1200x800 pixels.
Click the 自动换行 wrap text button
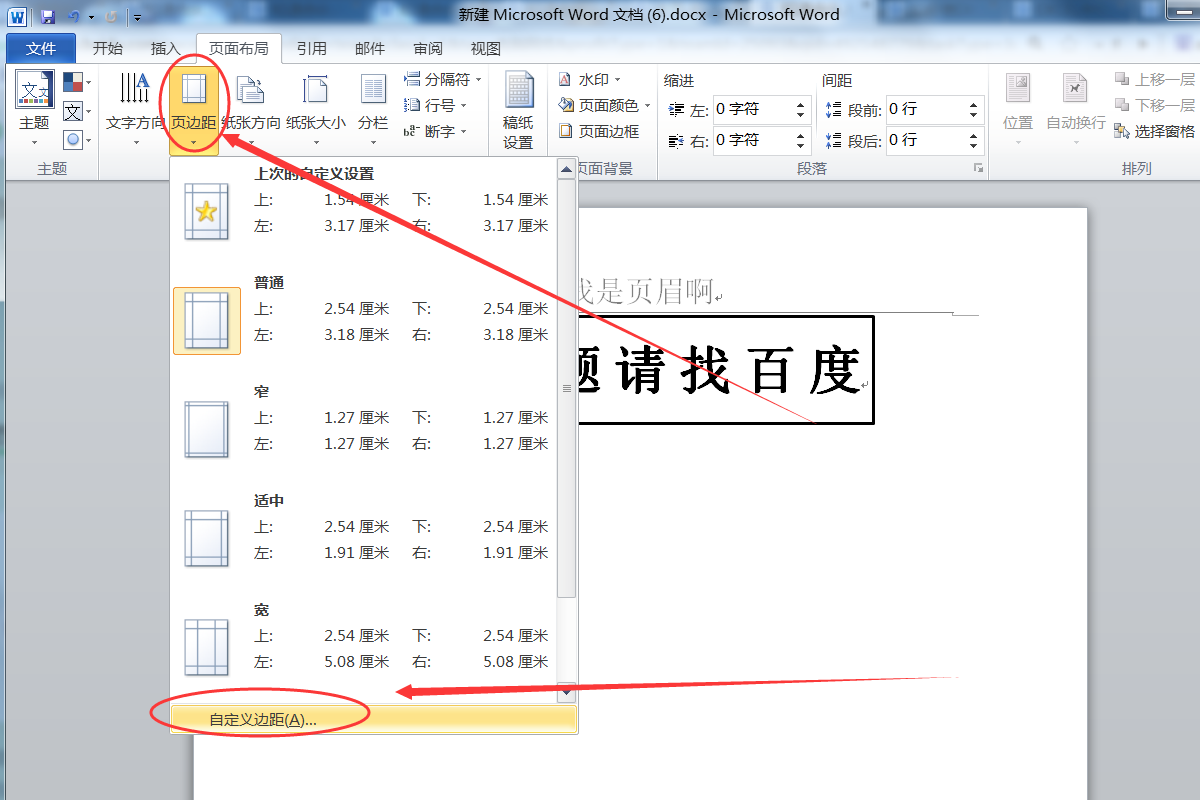point(1076,110)
